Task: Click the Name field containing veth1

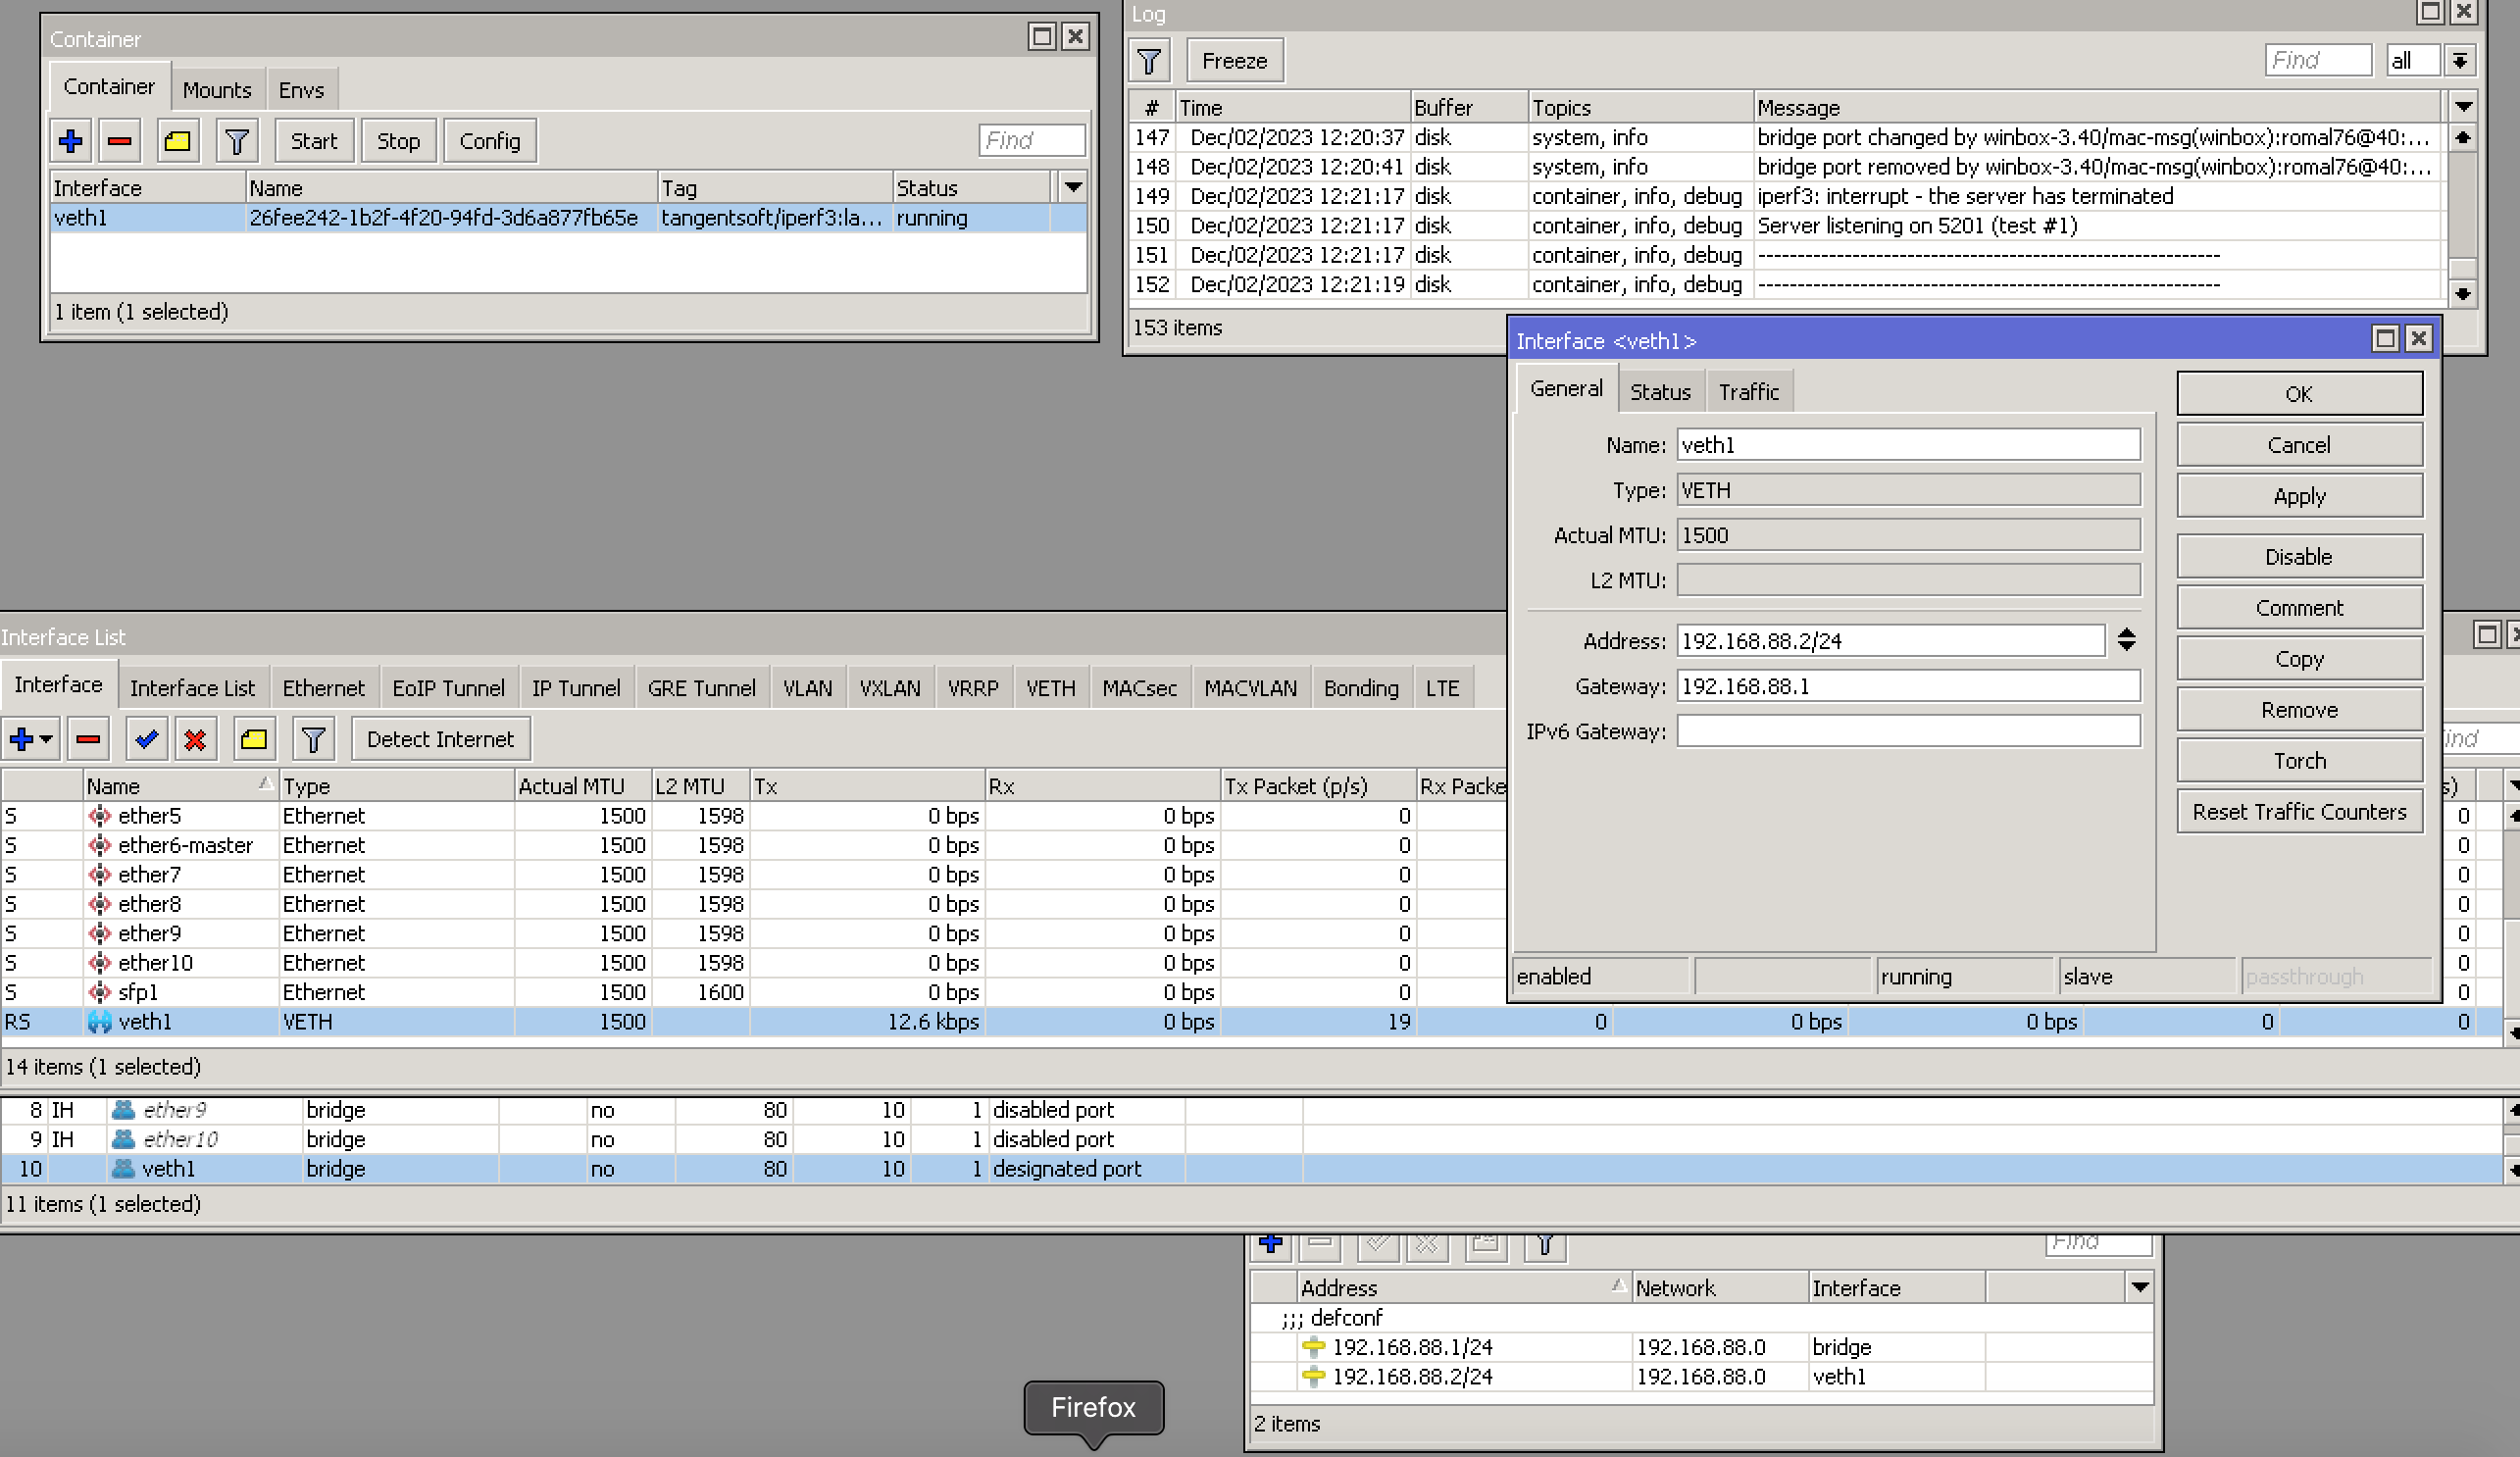Action: [x=1908, y=445]
